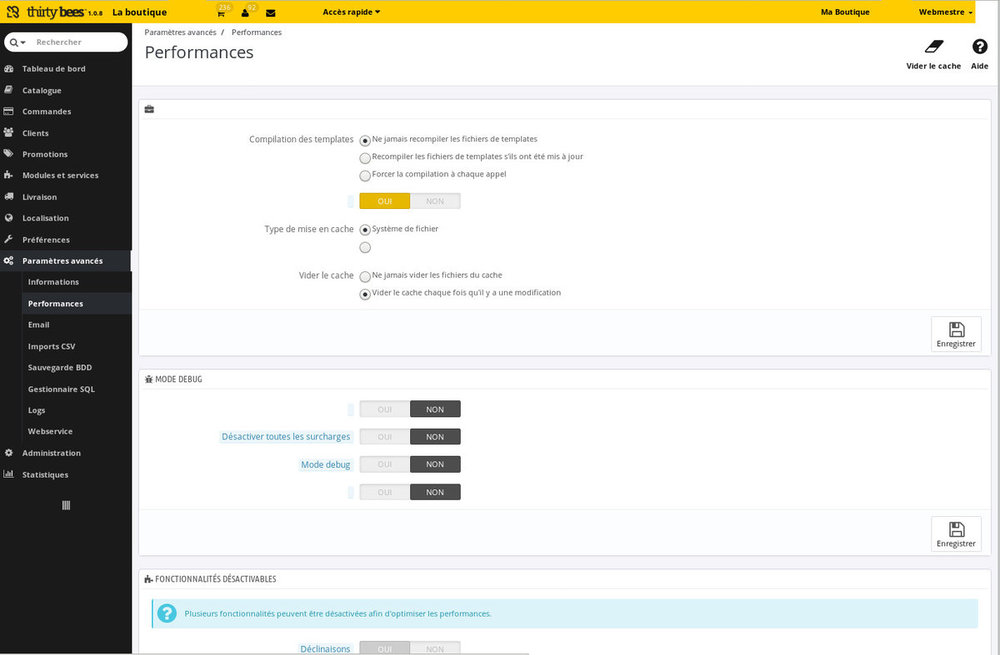Open Modules et services in sidebar

tap(60, 175)
